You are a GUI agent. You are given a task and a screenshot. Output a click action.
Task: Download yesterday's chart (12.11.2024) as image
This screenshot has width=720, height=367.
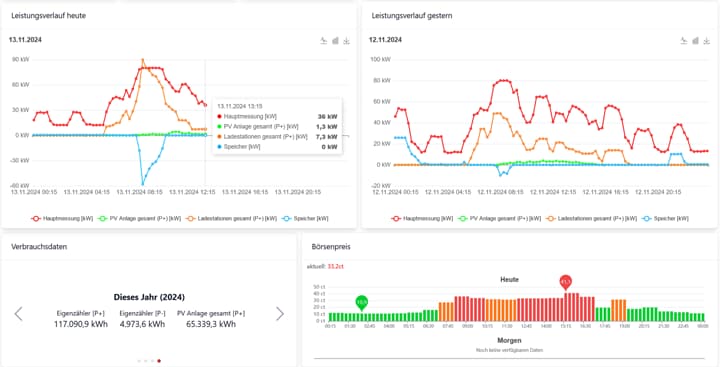tap(707, 41)
